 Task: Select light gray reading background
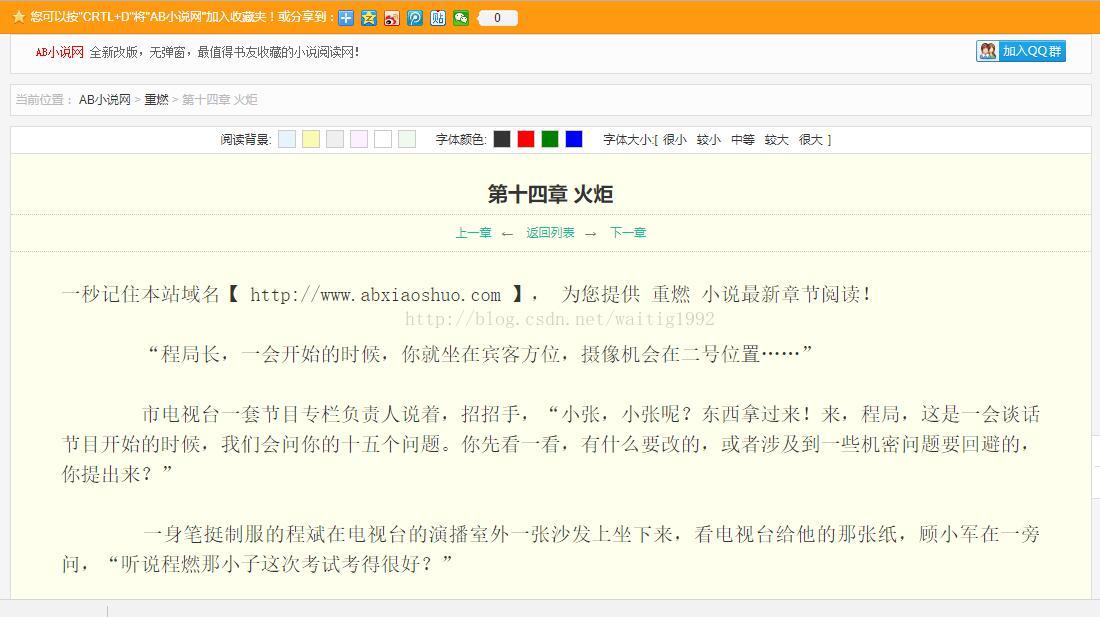pos(335,139)
